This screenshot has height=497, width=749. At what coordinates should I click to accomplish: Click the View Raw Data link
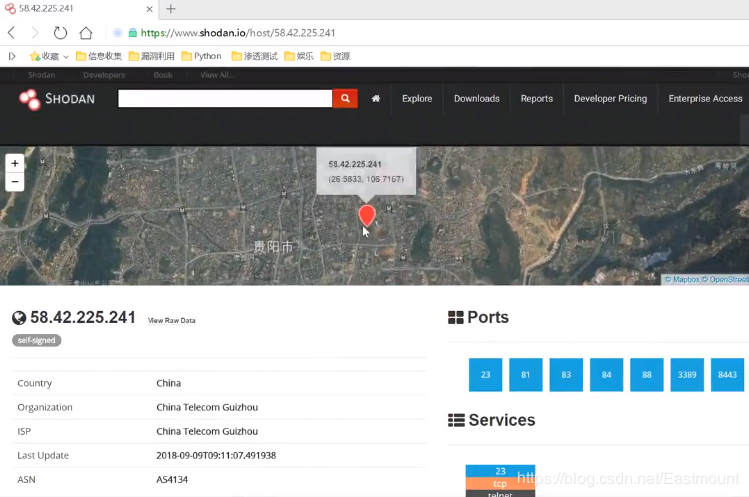pos(171,320)
